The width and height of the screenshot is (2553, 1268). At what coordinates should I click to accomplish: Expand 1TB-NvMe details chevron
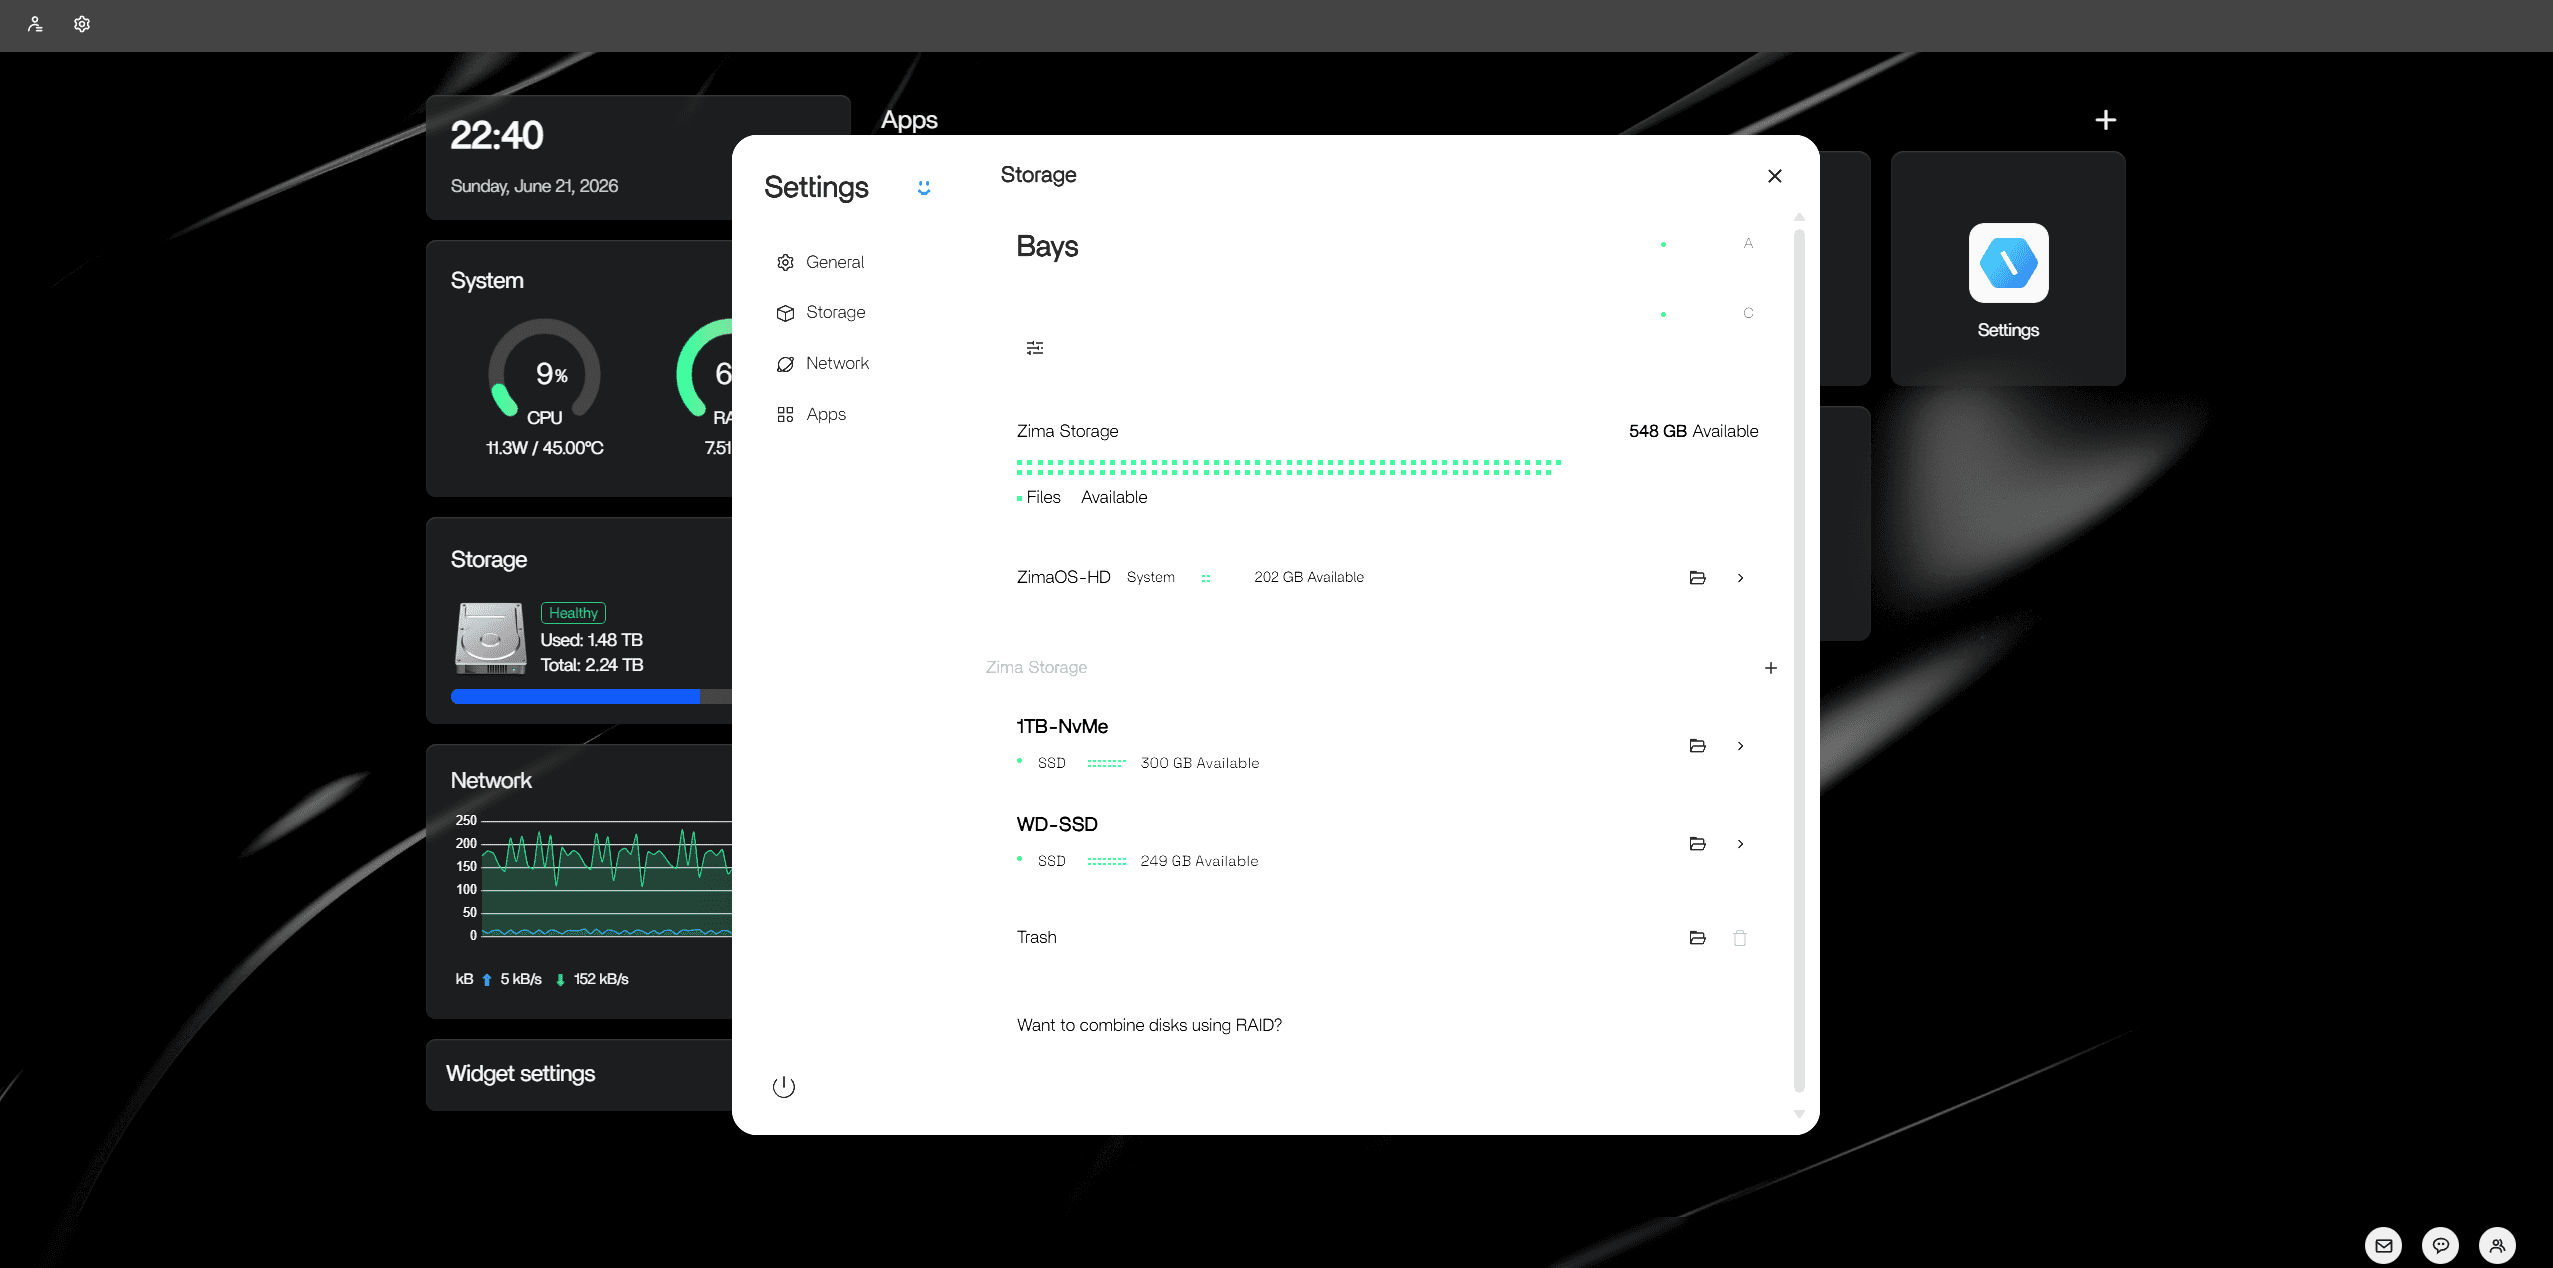click(x=1740, y=745)
